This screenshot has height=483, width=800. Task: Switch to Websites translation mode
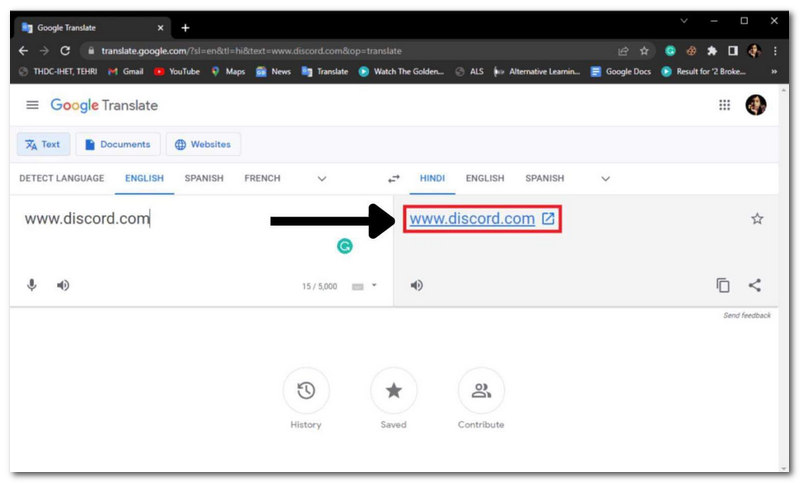click(x=203, y=144)
